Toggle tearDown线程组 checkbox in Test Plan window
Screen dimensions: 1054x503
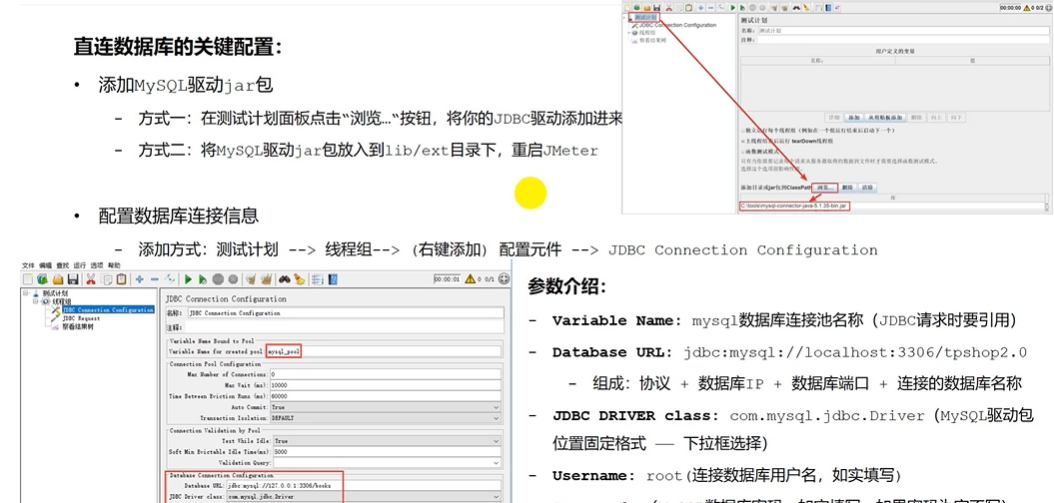tap(743, 141)
